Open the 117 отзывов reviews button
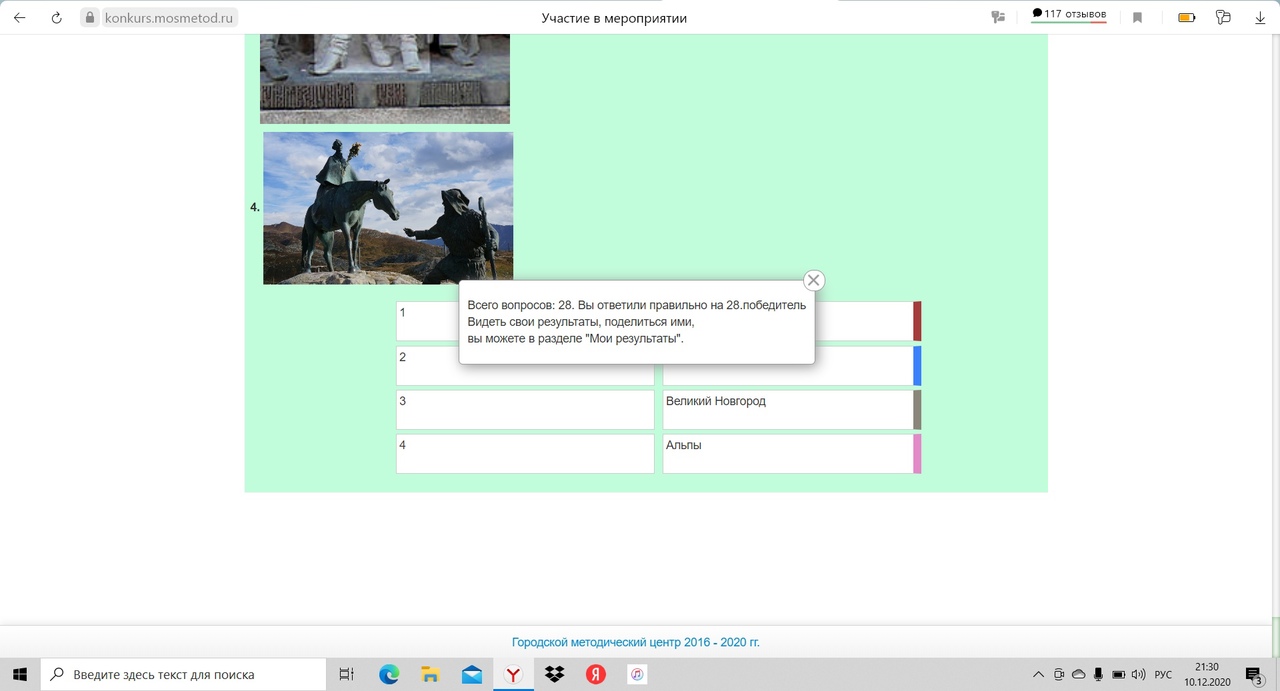 1069,14
